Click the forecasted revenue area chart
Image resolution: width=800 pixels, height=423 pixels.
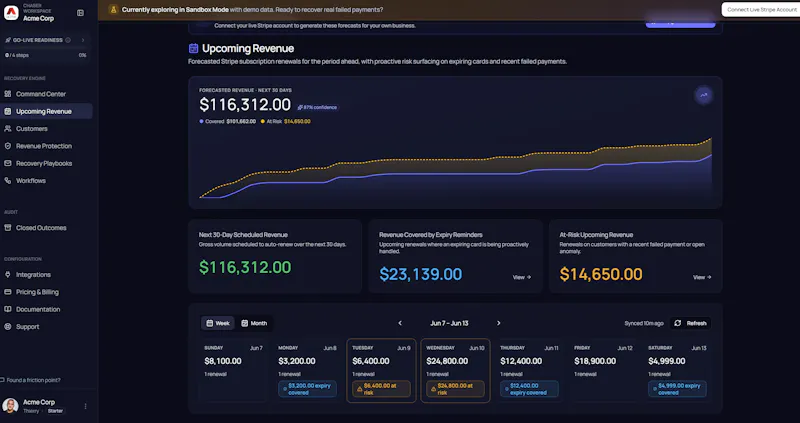(x=455, y=168)
